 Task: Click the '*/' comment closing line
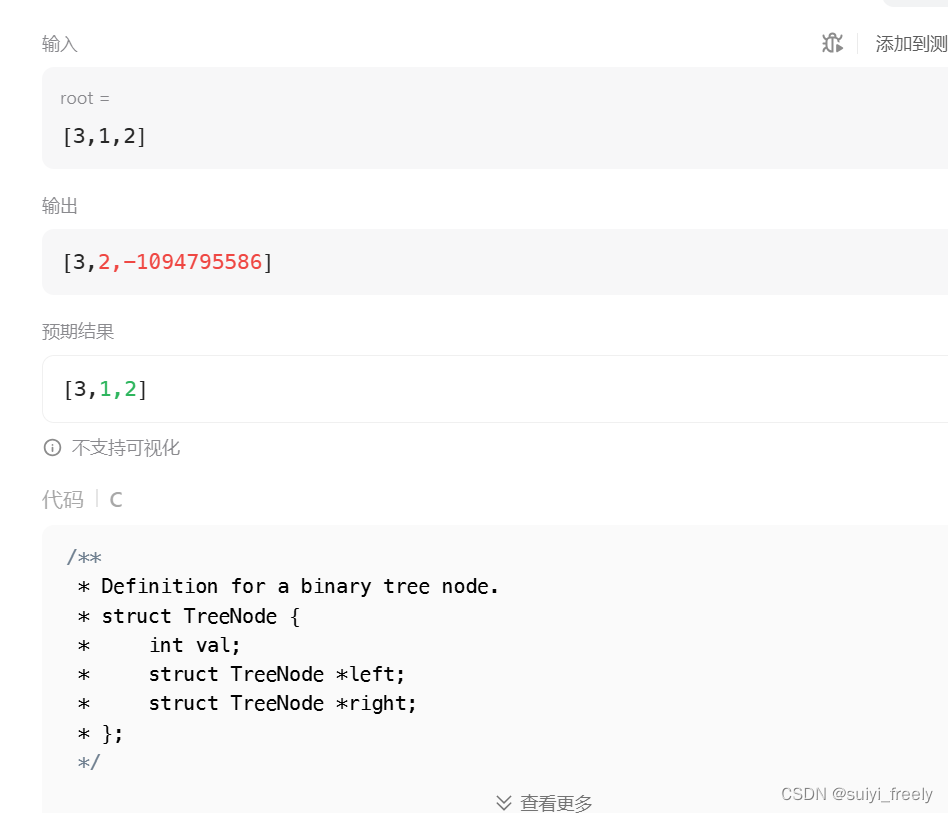(x=89, y=762)
